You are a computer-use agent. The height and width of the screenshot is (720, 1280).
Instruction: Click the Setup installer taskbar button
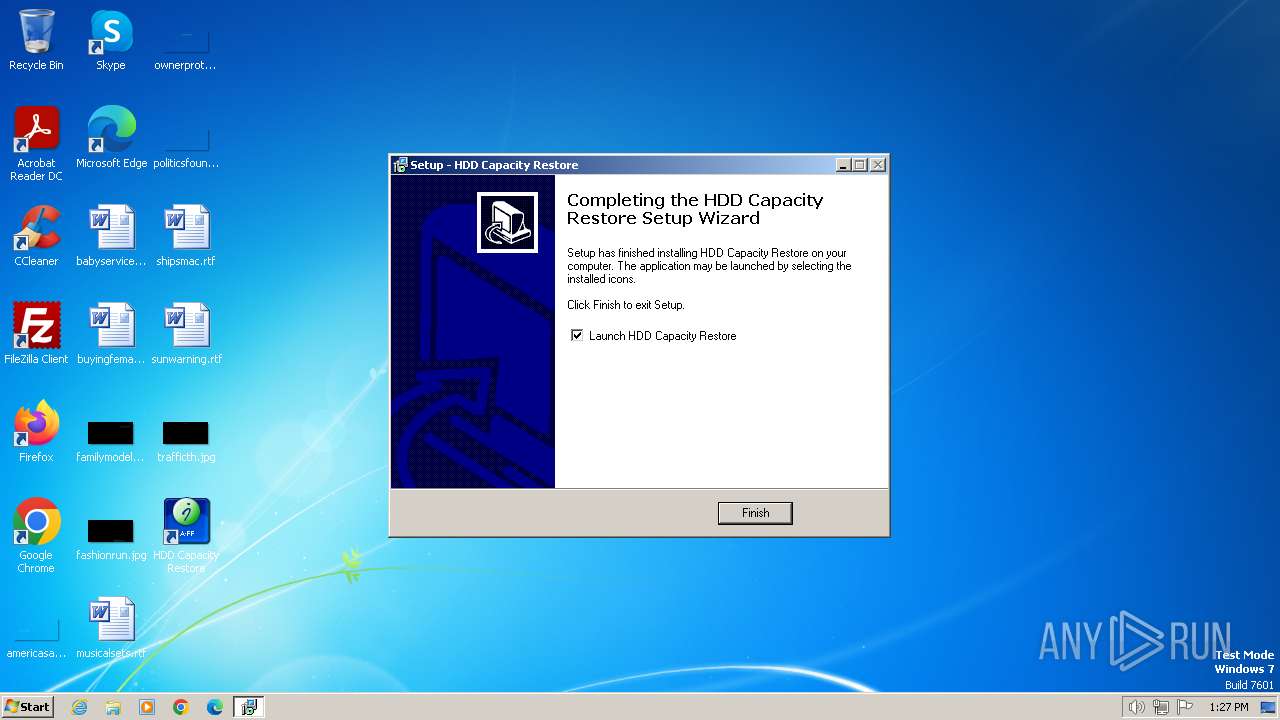(249, 707)
